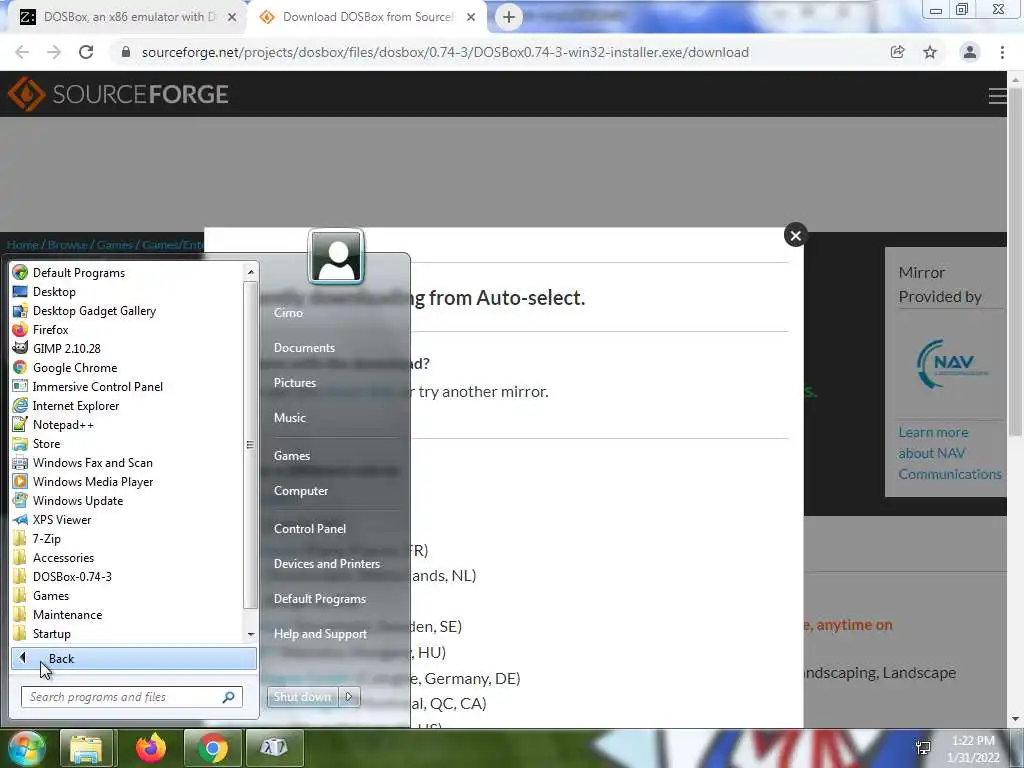Click the address bar URL
Screen dimensions: 1024x768
pos(445,52)
